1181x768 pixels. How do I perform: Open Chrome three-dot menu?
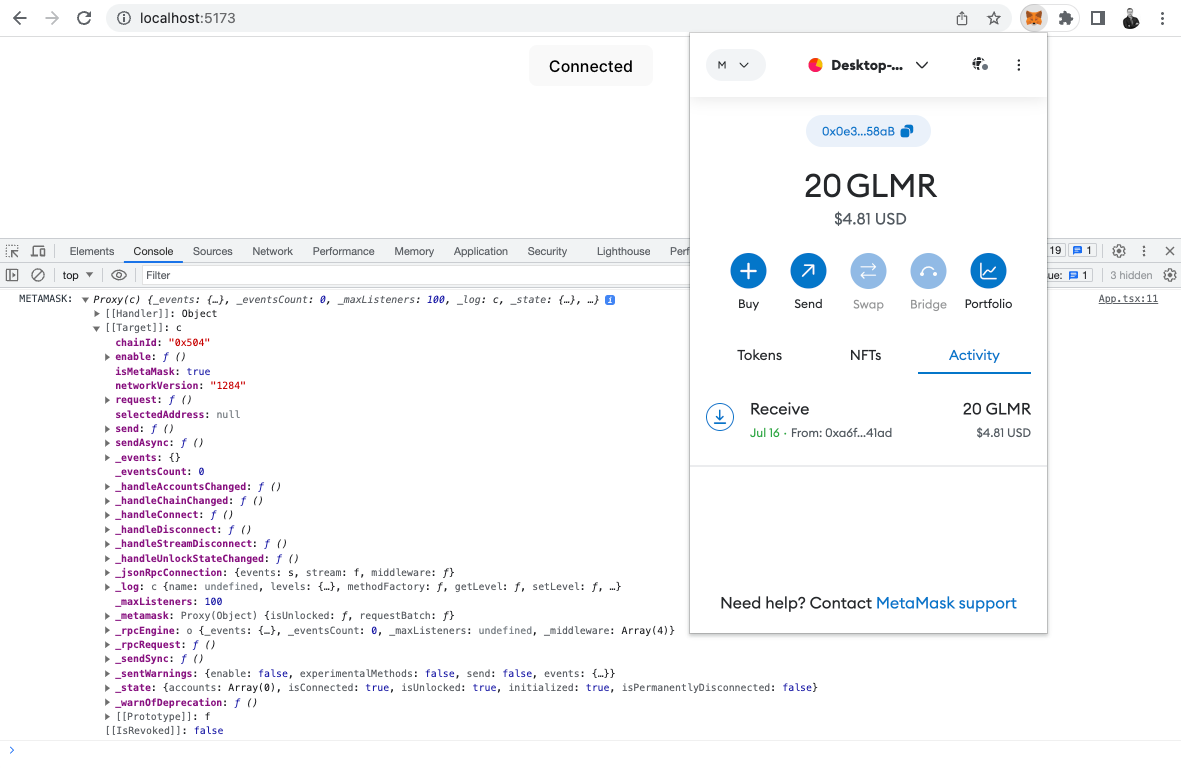(x=1163, y=18)
